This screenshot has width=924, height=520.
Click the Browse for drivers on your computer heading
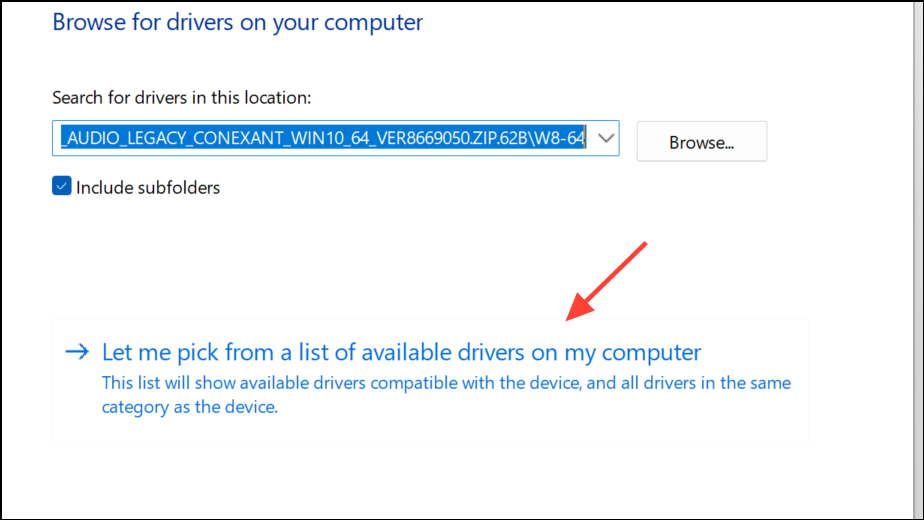point(237,22)
